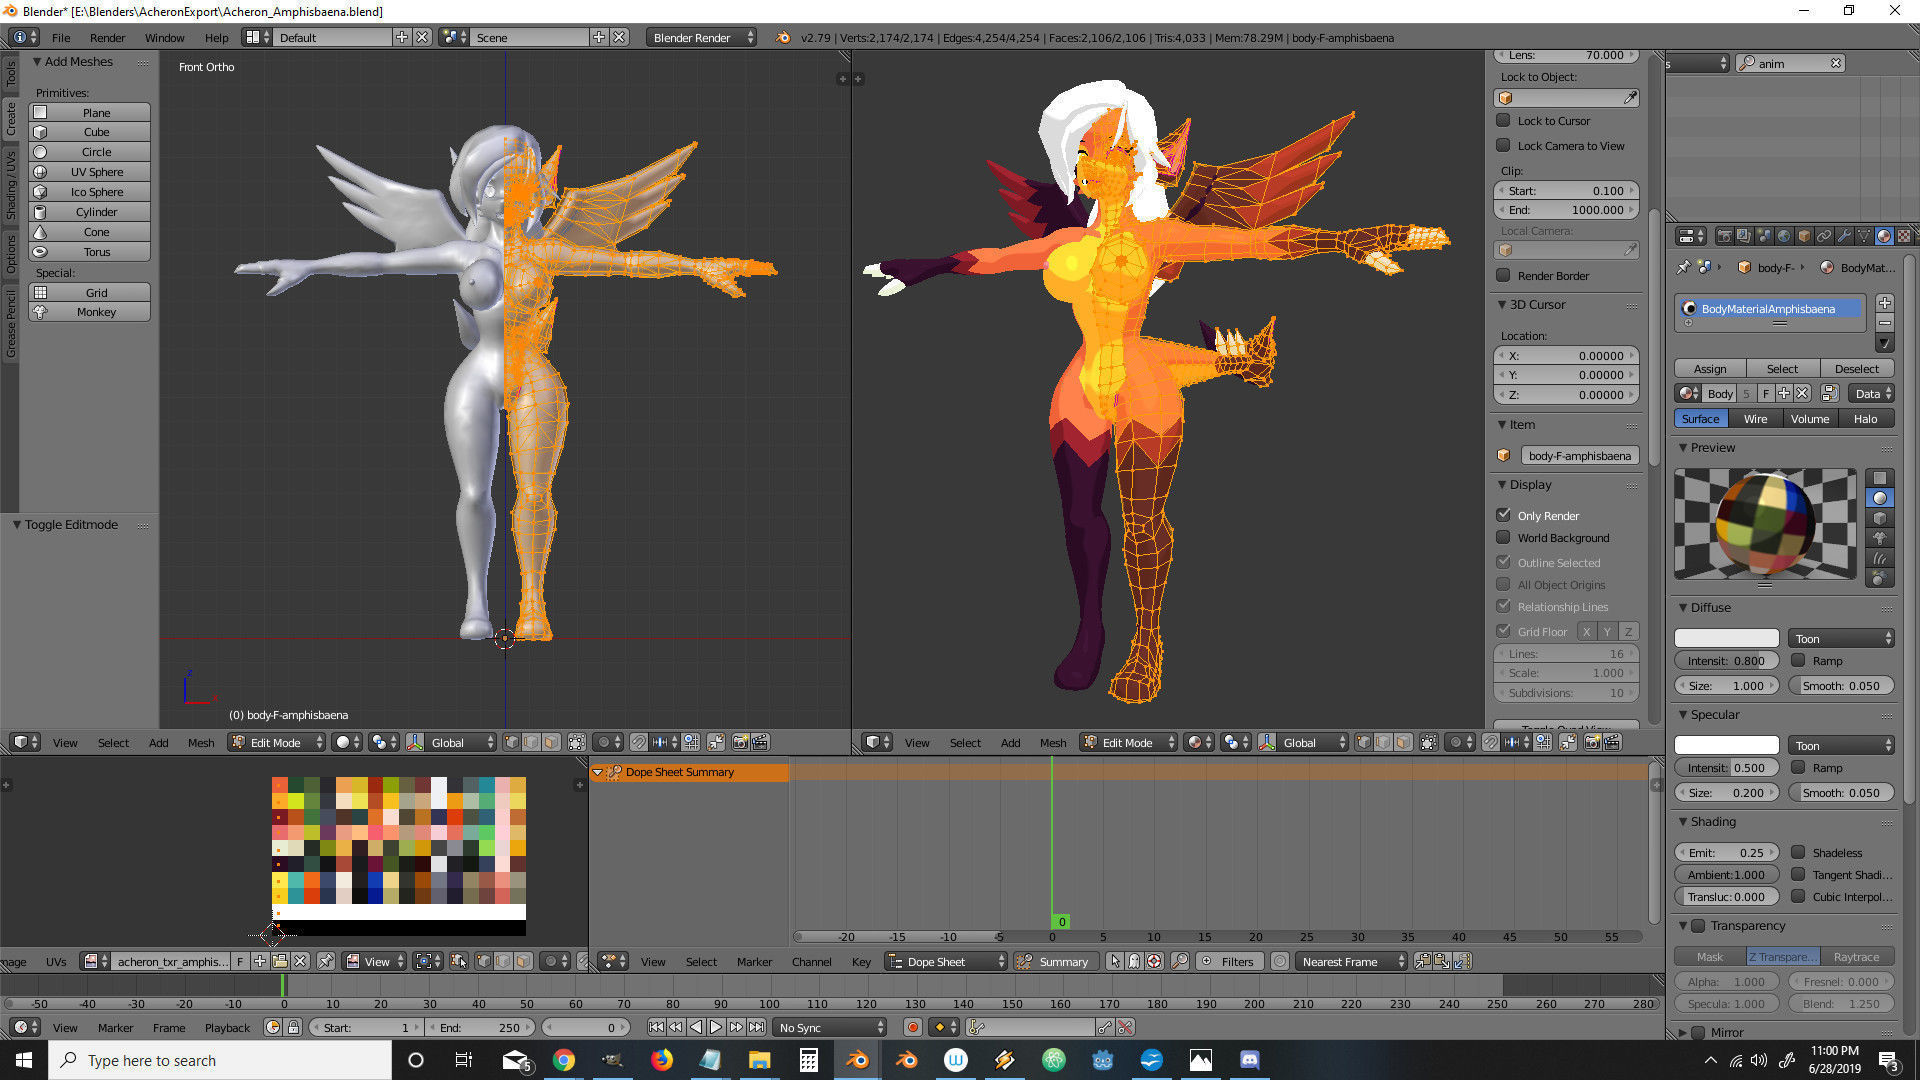Click OpenGL render animation clapper icon right viewport

(1612, 742)
